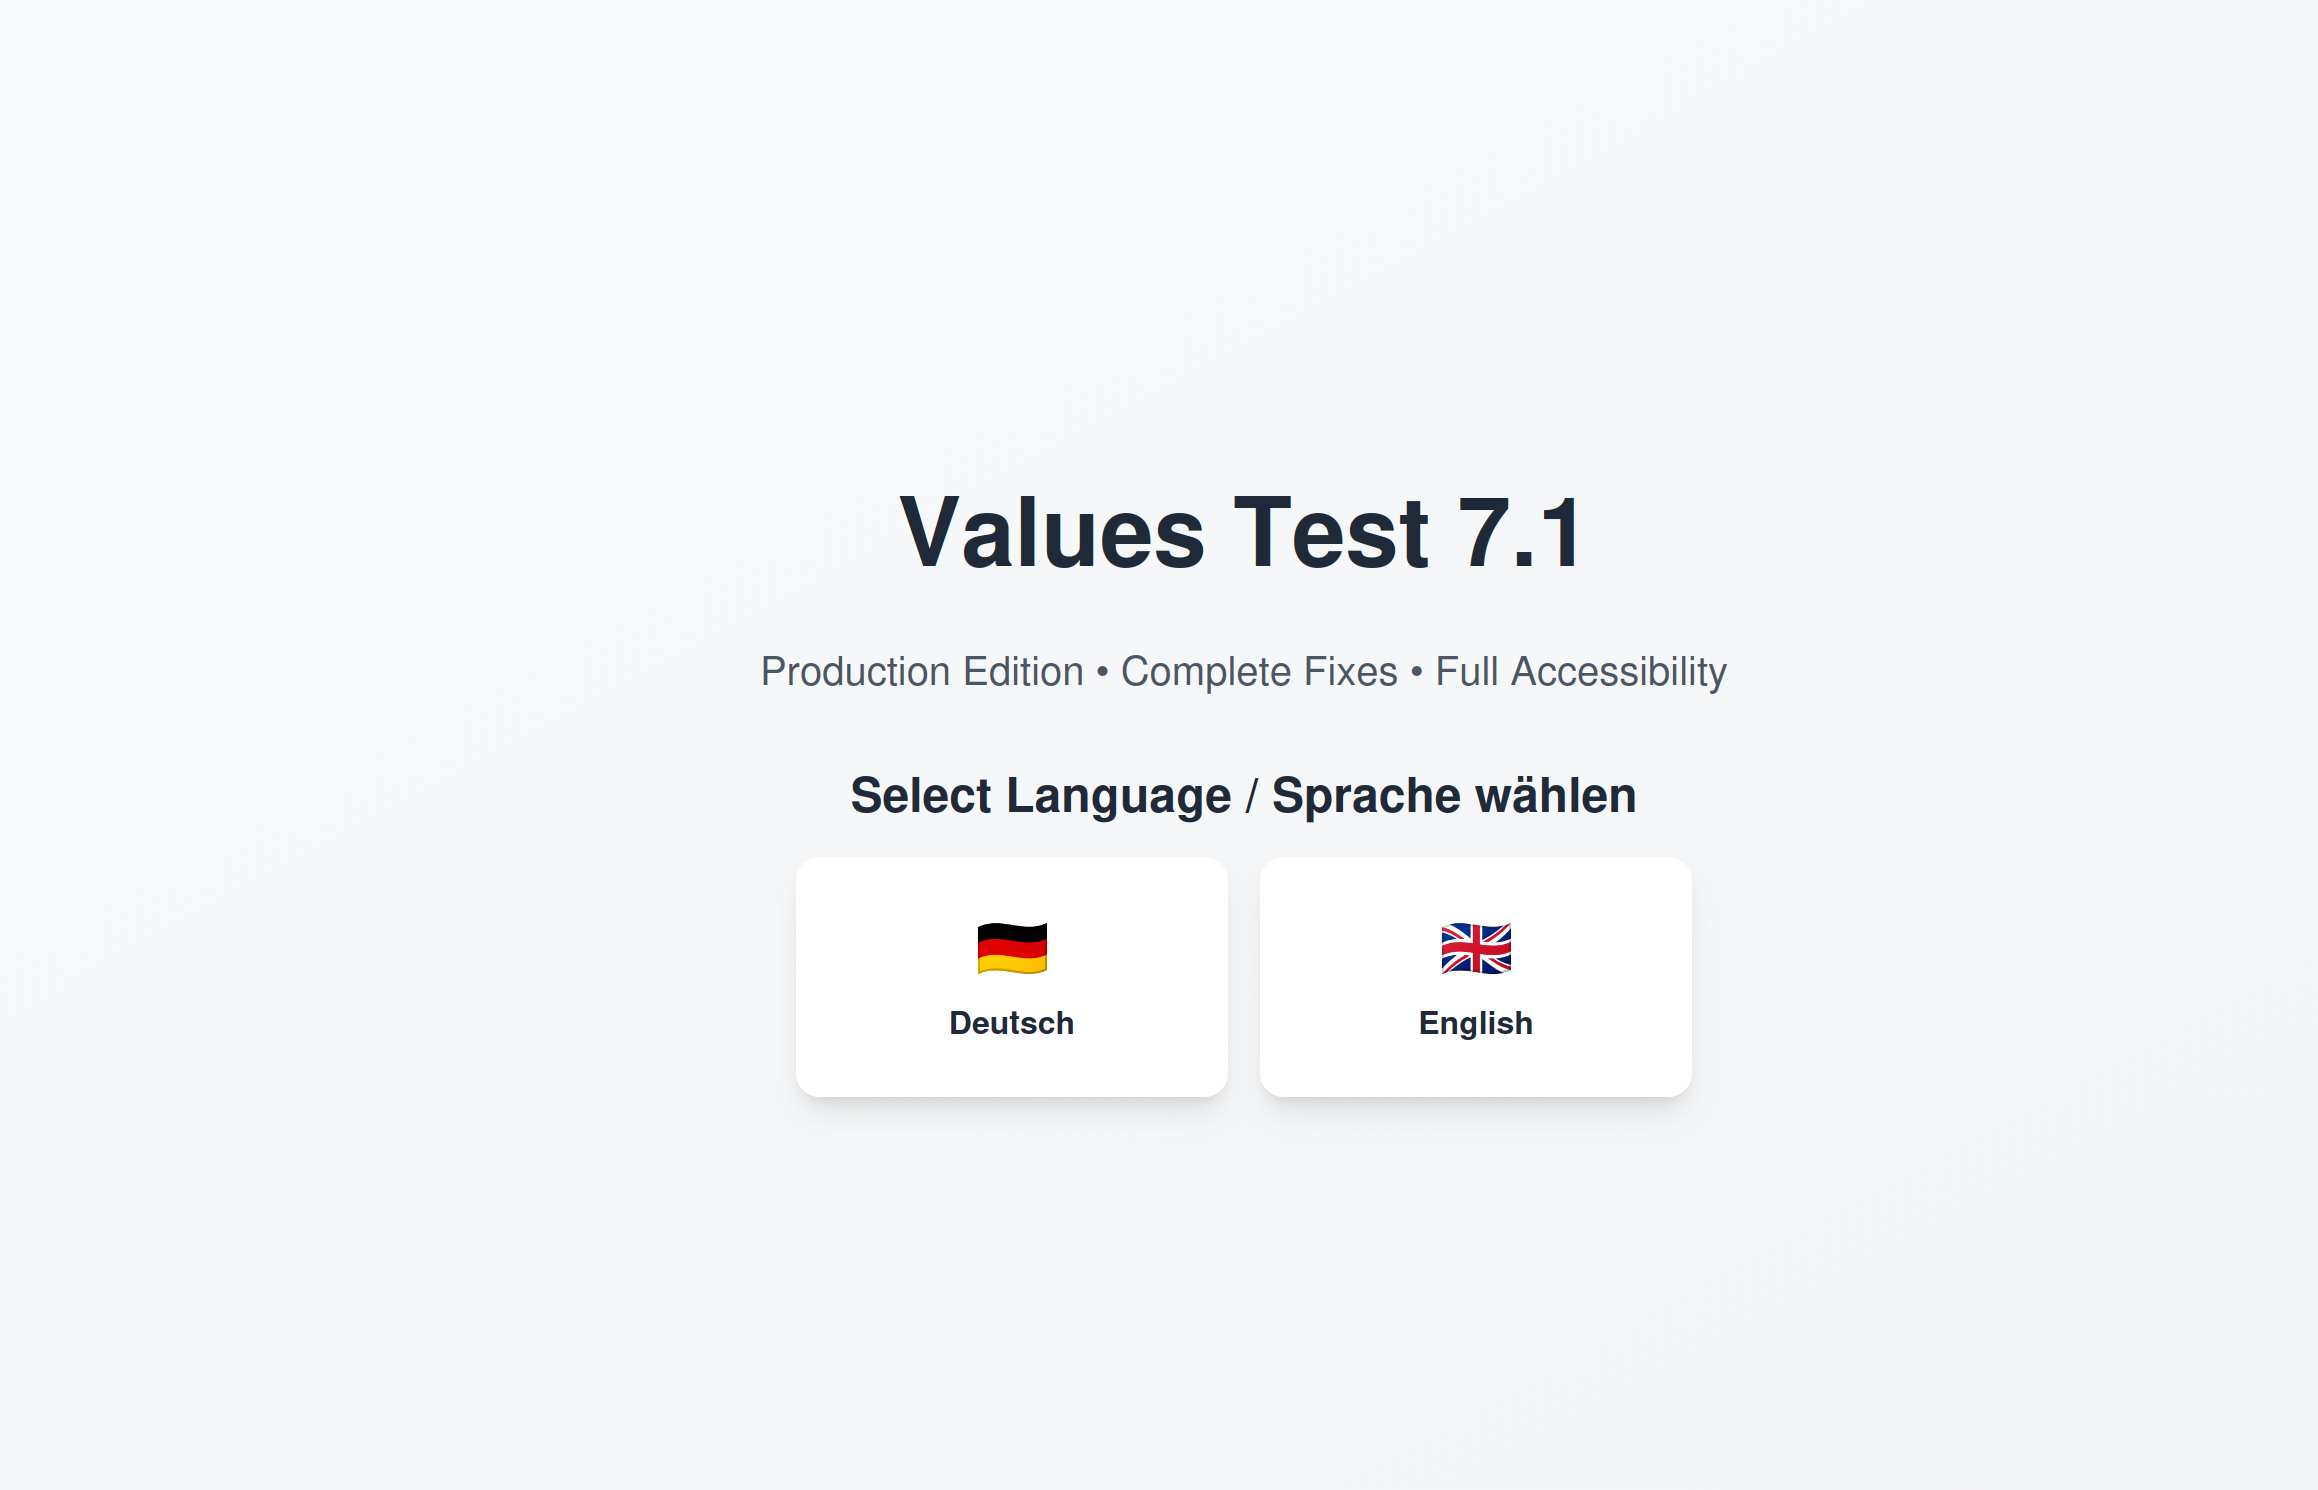
Task: Click the word "Full" in the subtitle
Action: tap(1466, 672)
